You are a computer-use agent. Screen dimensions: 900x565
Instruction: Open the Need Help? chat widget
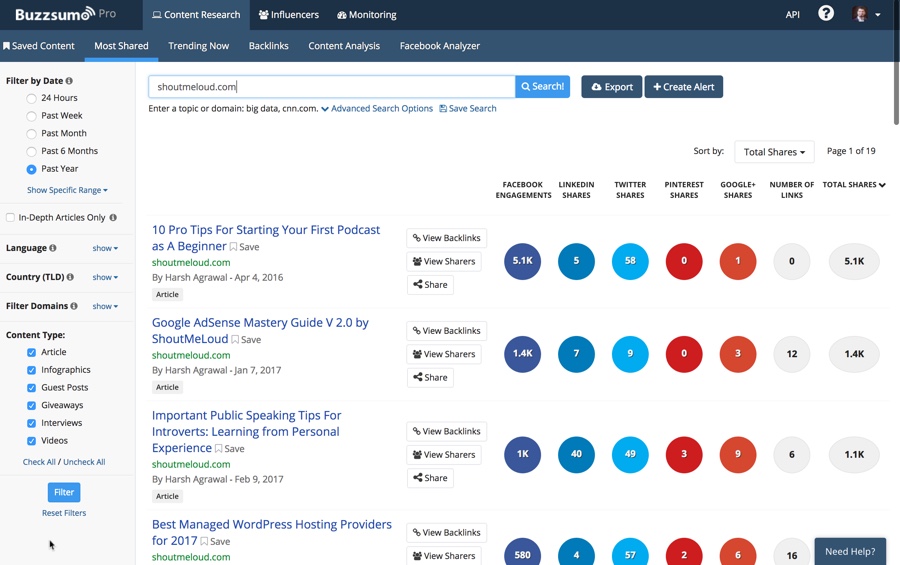tap(850, 551)
